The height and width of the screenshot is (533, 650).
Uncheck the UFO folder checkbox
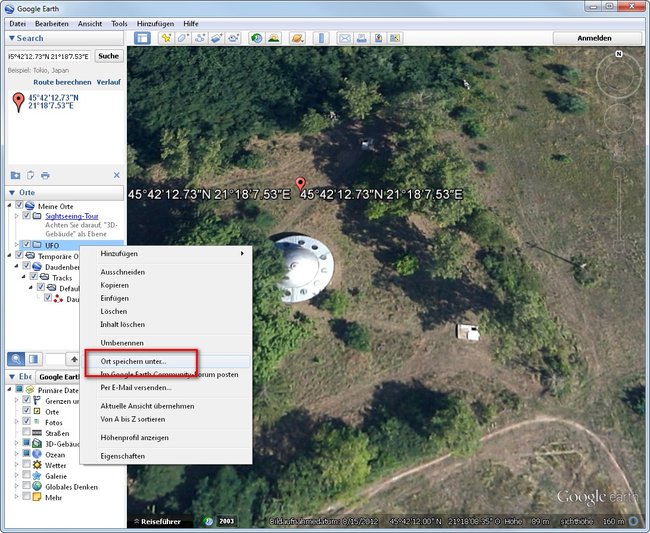click(27, 245)
